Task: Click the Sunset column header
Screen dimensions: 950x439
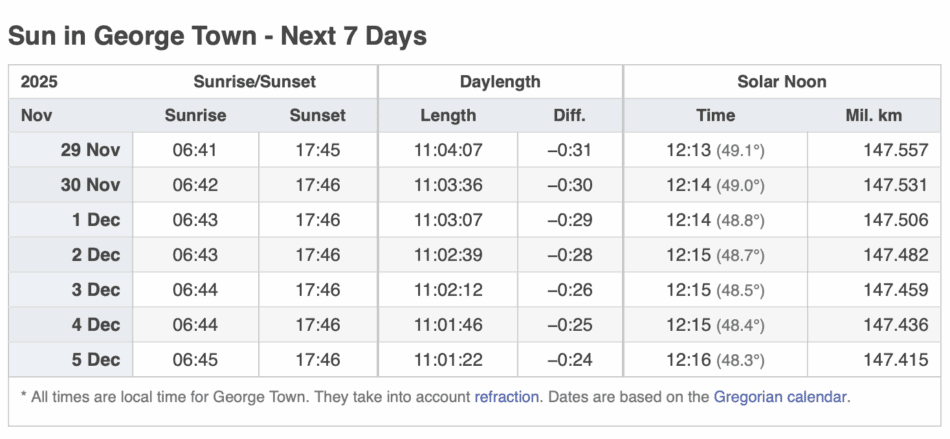Action: click(317, 115)
